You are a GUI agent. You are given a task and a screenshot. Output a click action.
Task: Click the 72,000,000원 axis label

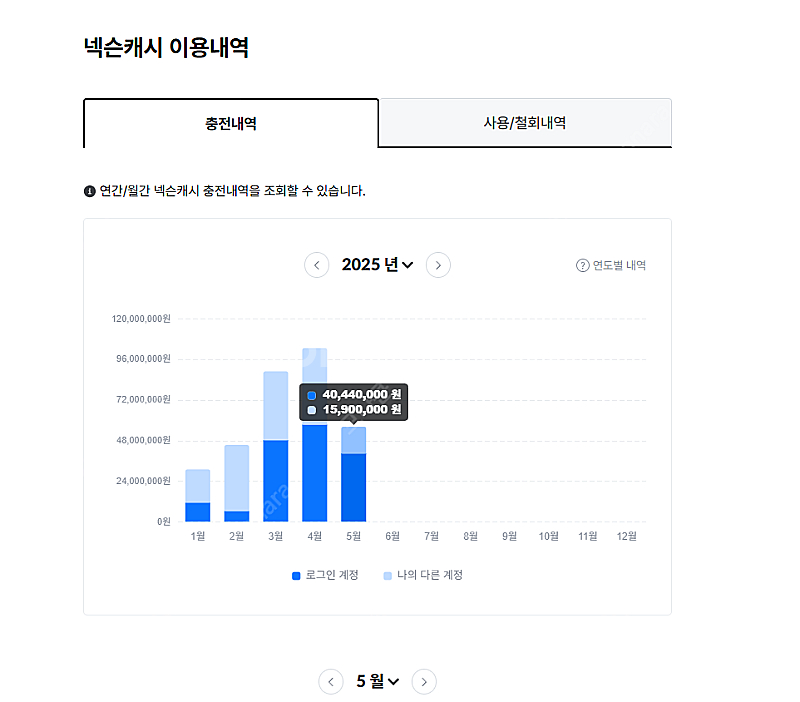143,399
